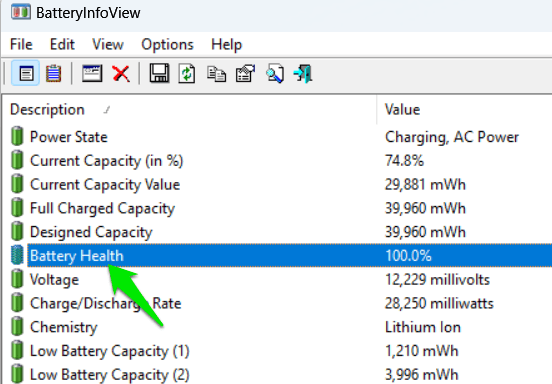552x384 pixels.
Task: Click the red X delete toolbar icon
Action: click(121, 73)
